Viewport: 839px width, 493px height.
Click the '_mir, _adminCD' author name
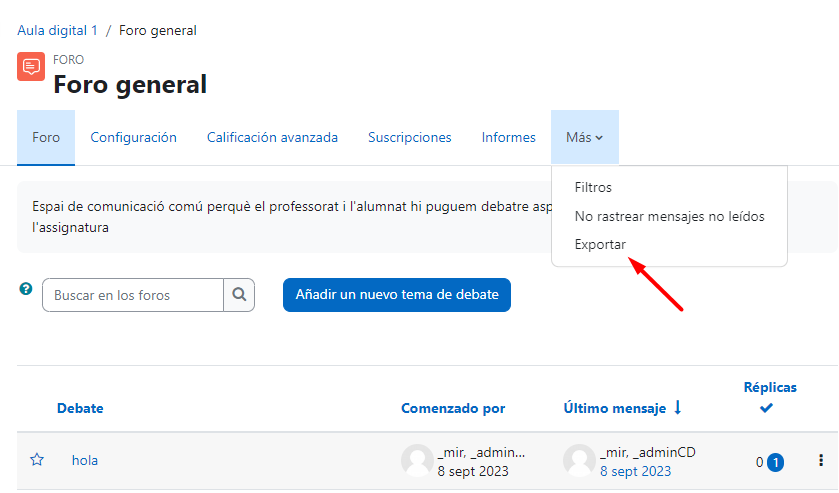pyautogui.click(x=647, y=452)
